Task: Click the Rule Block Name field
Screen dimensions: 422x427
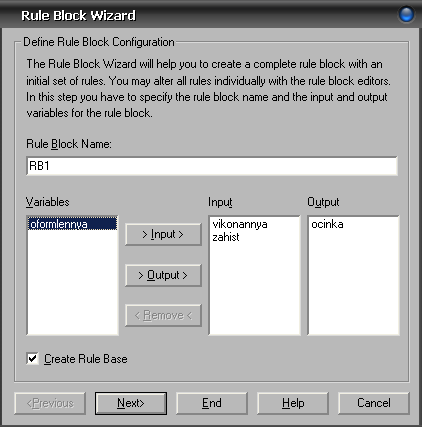Action: (x=212, y=166)
